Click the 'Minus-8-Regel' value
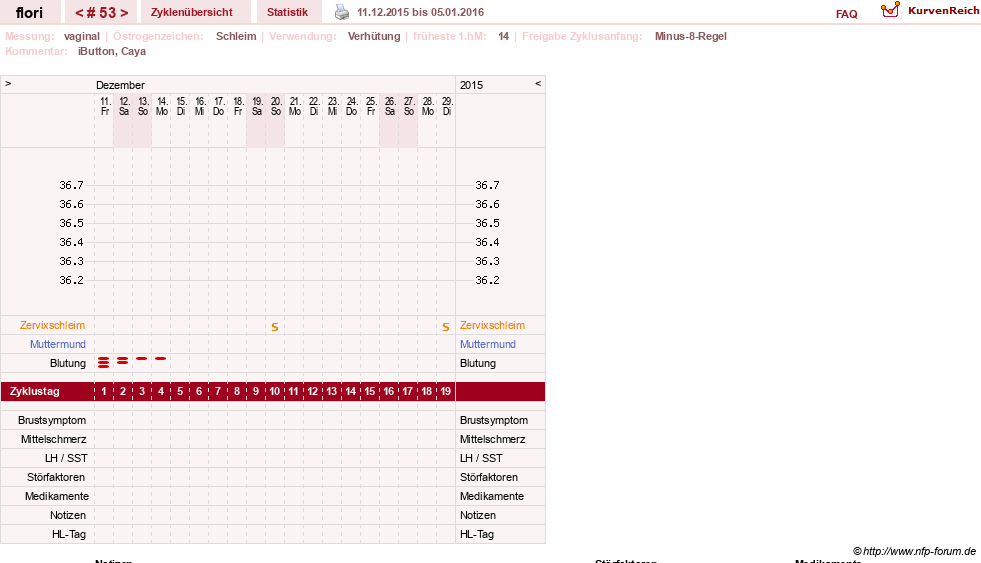 691,36
